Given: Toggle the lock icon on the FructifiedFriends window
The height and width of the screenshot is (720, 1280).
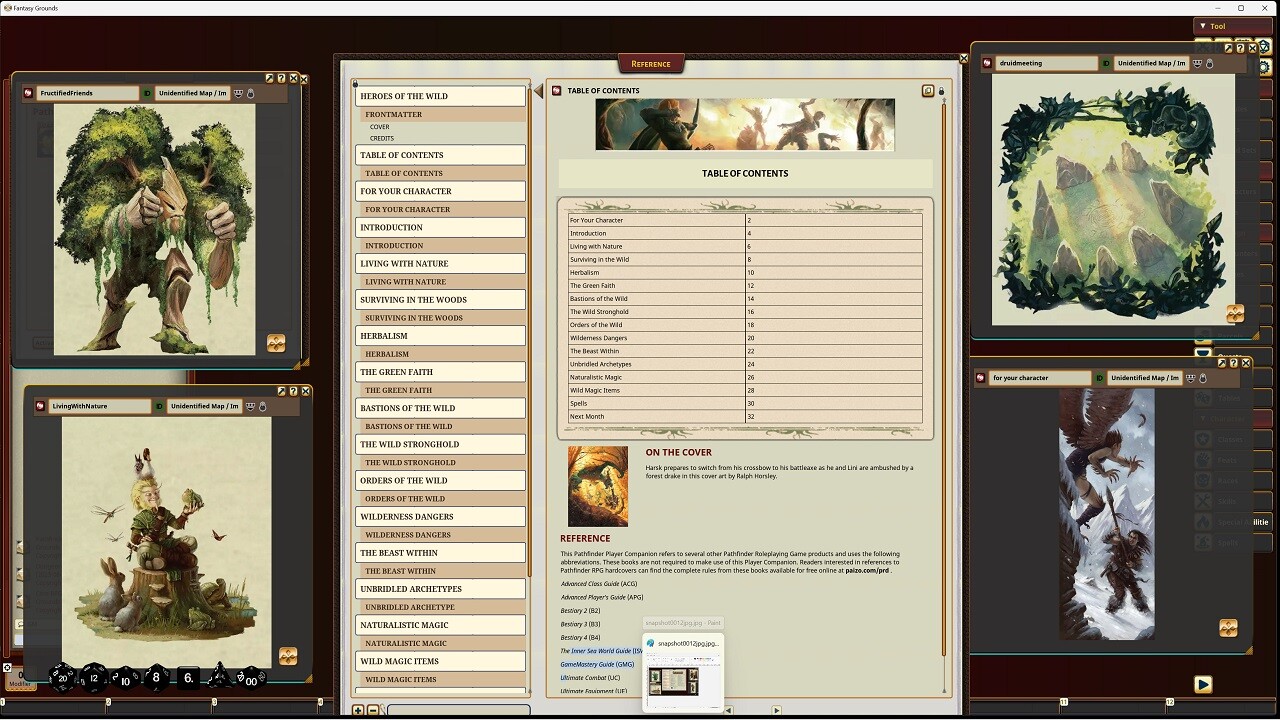Looking at the screenshot, I should 251,93.
